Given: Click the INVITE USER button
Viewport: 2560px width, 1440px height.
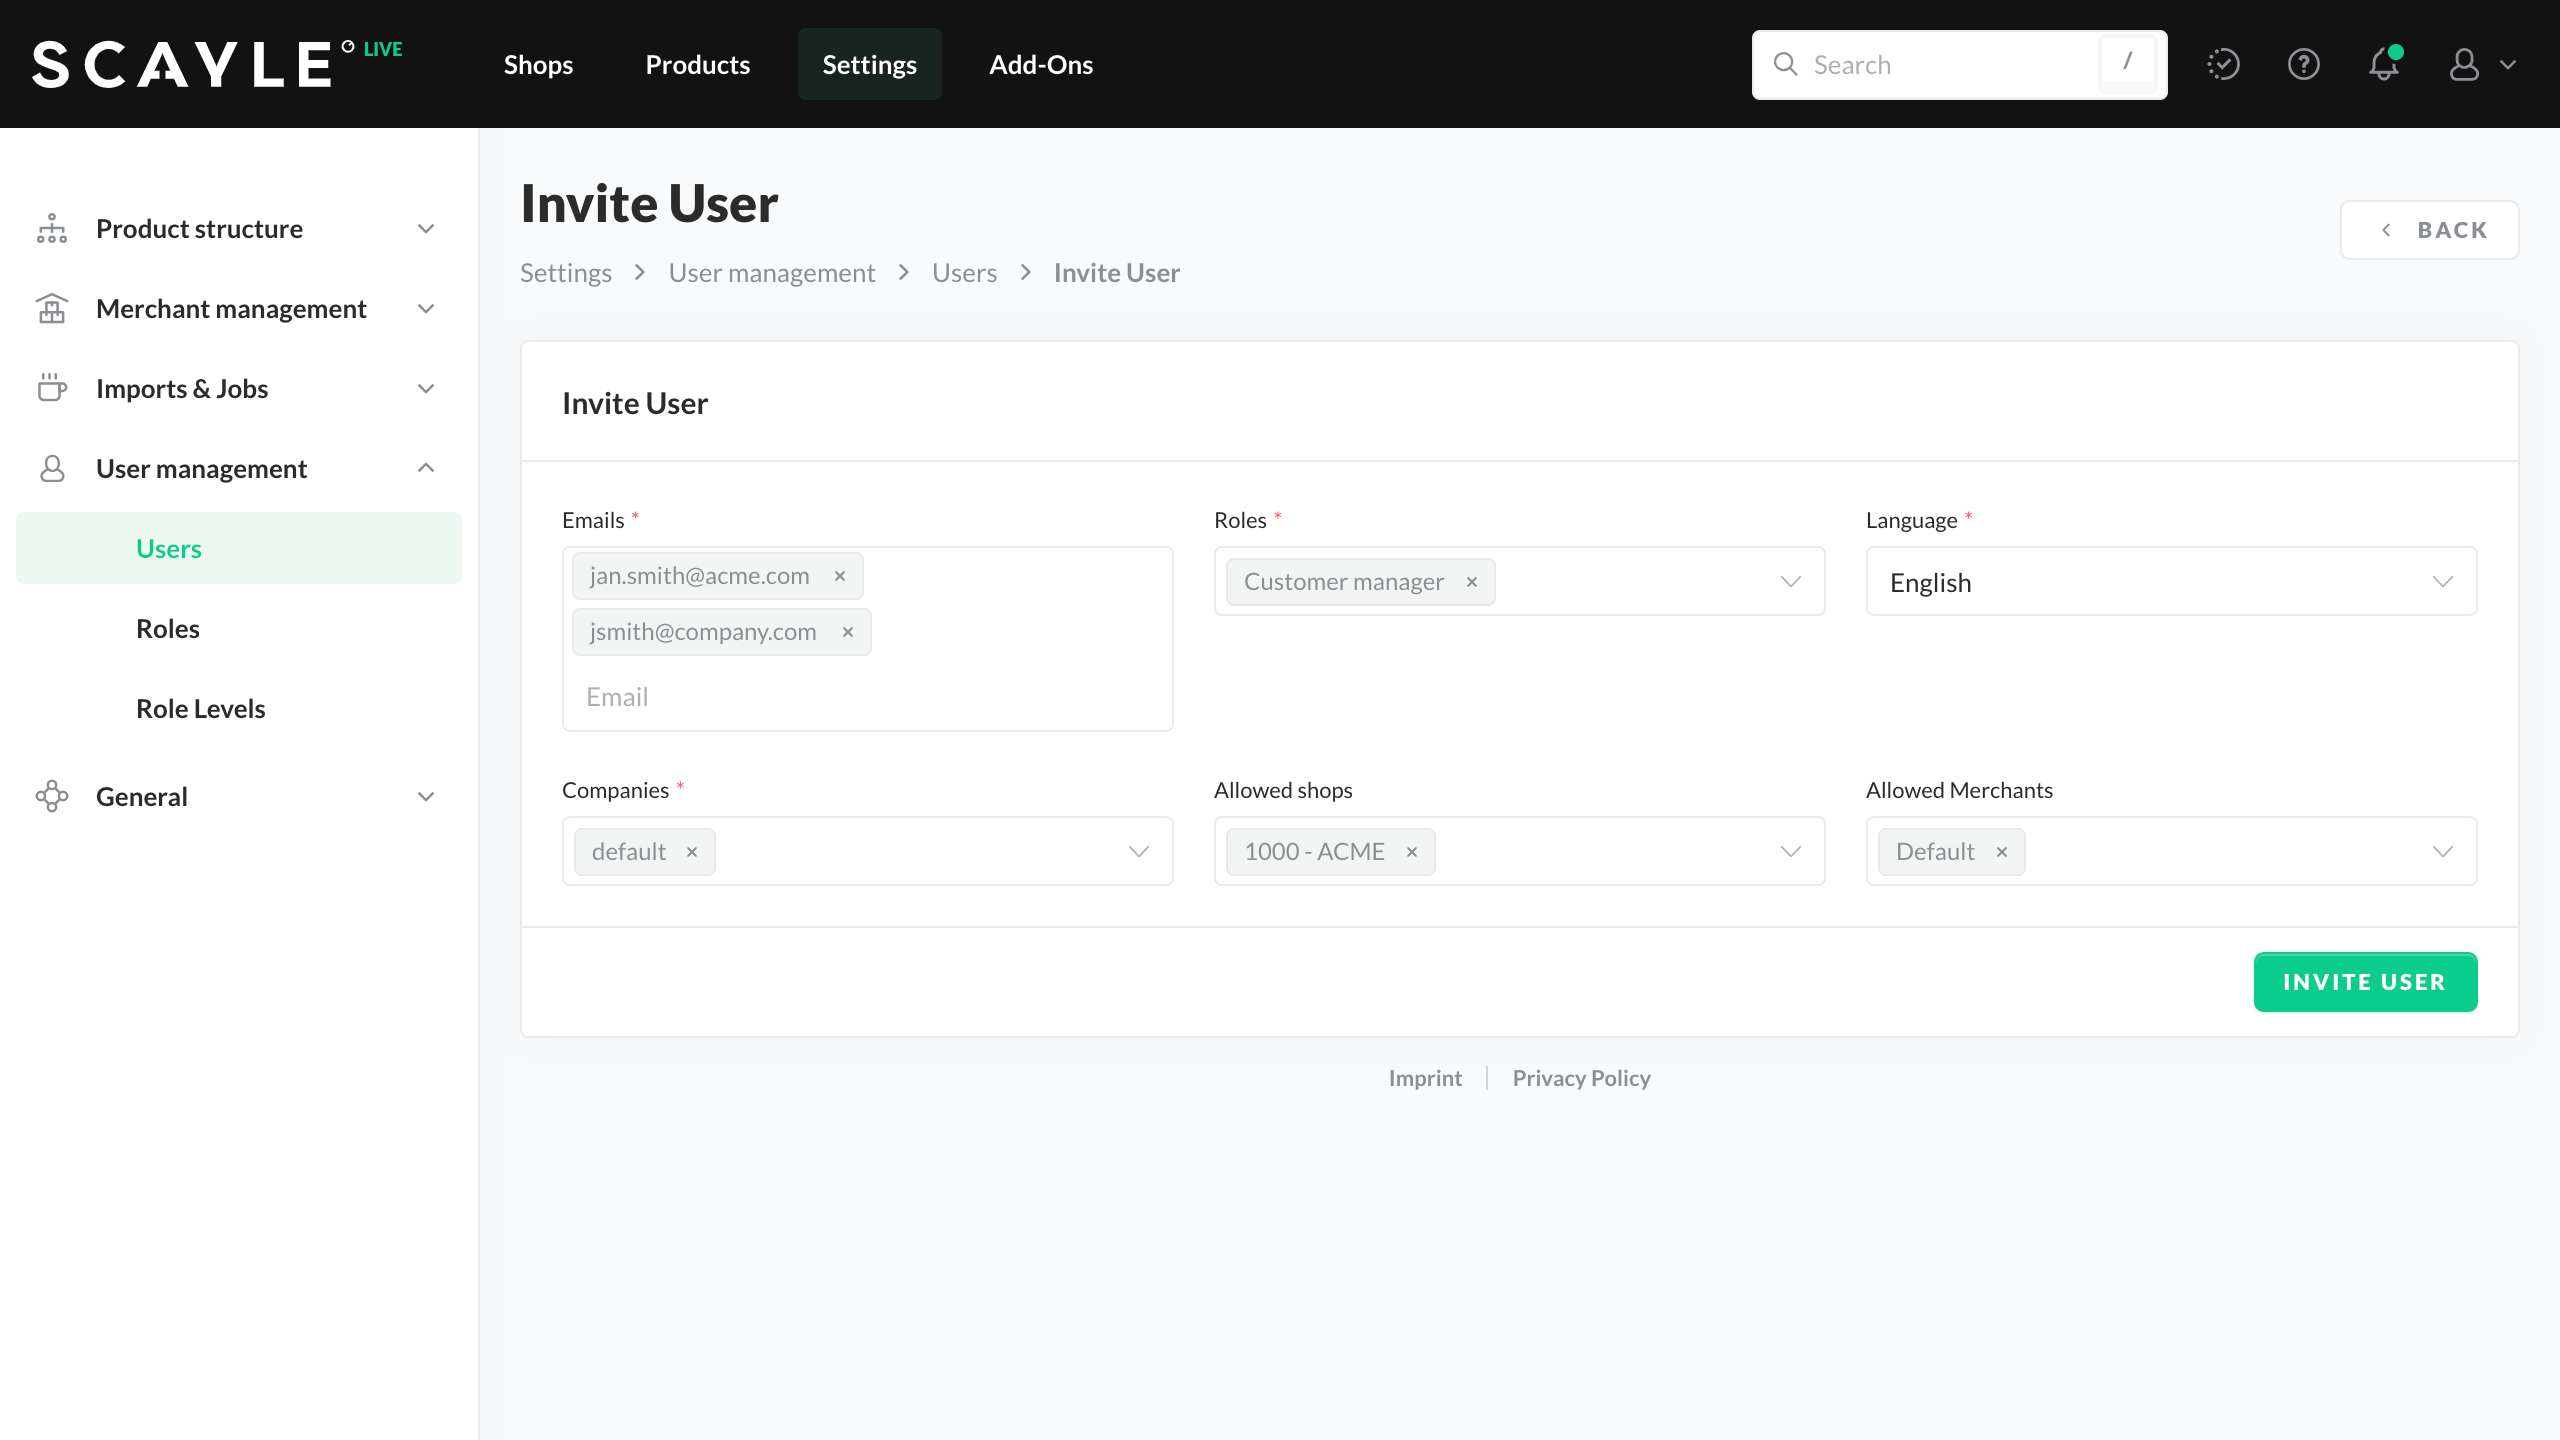Looking at the screenshot, I should [x=2364, y=982].
